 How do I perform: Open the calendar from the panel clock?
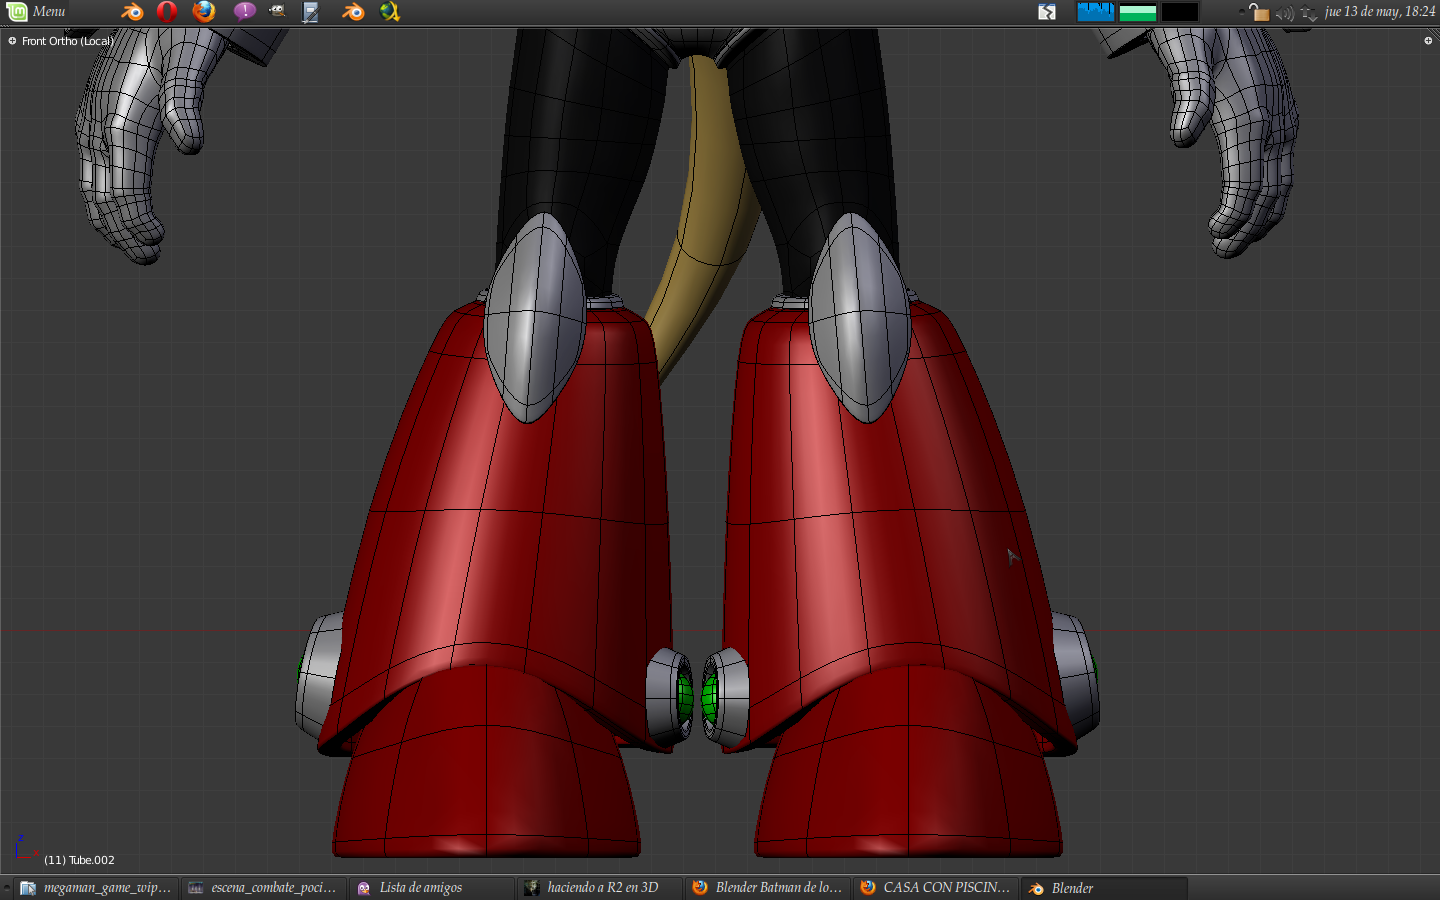(x=1380, y=12)
